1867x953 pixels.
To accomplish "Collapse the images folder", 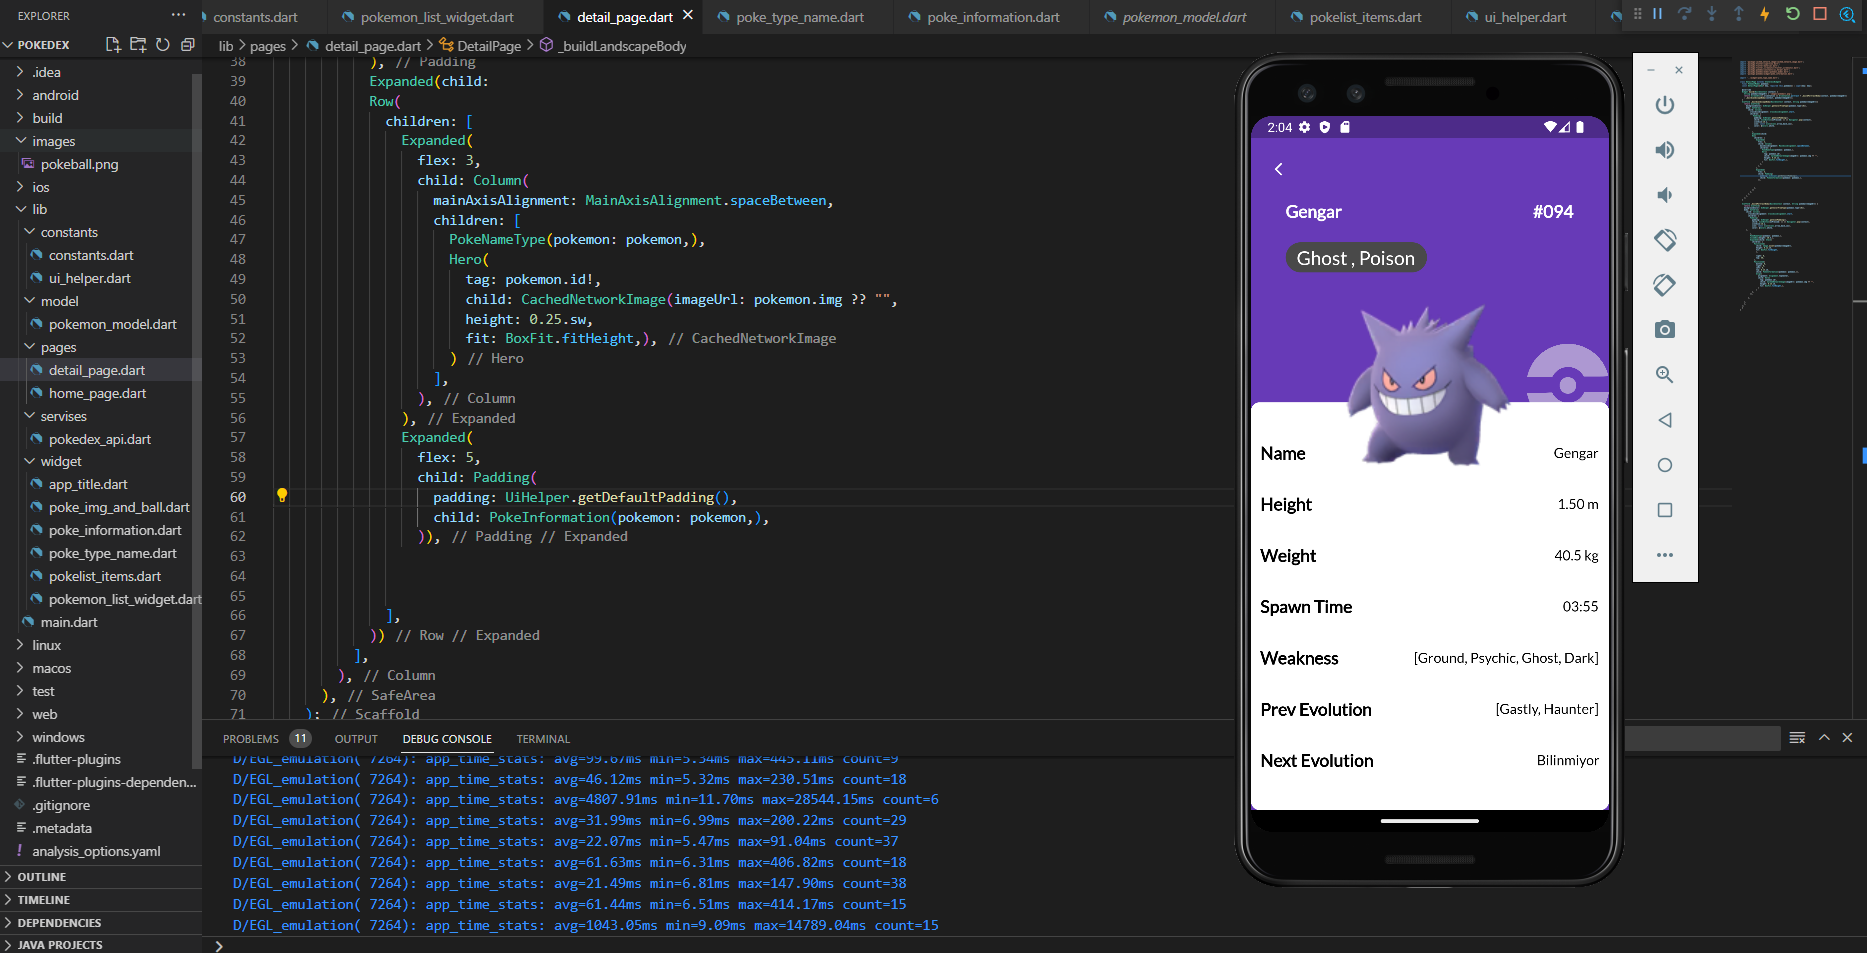I will 53,141.
